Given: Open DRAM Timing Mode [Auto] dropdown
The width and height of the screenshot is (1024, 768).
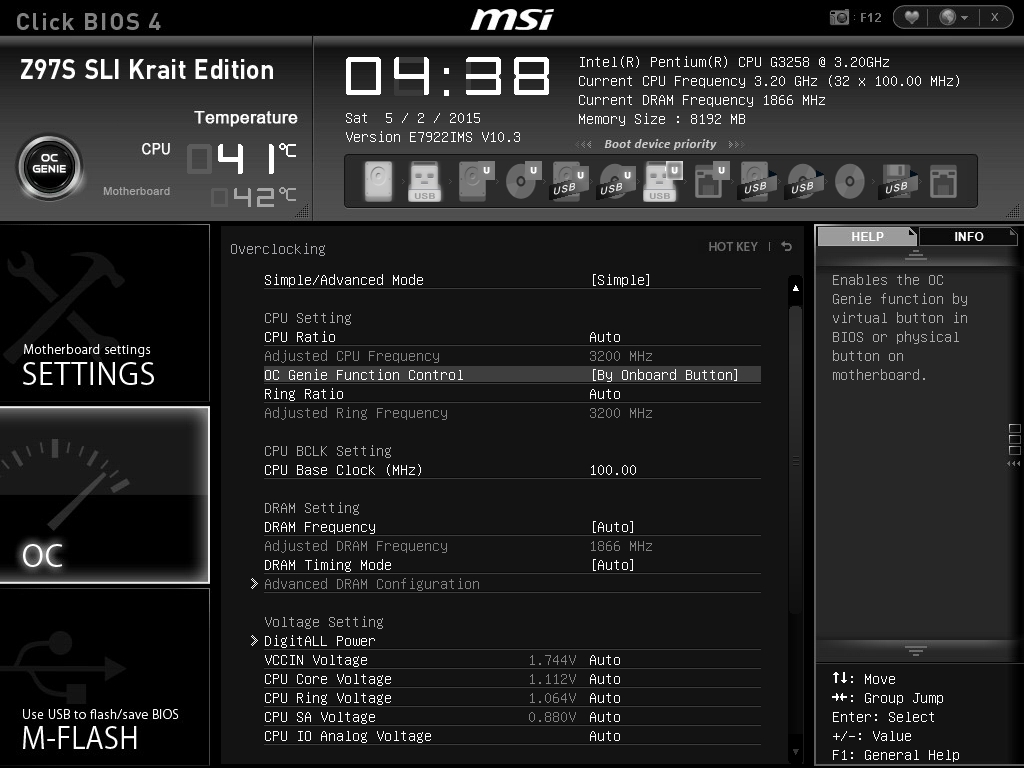Looking at the screenshot, I should (x=613, y=565).
